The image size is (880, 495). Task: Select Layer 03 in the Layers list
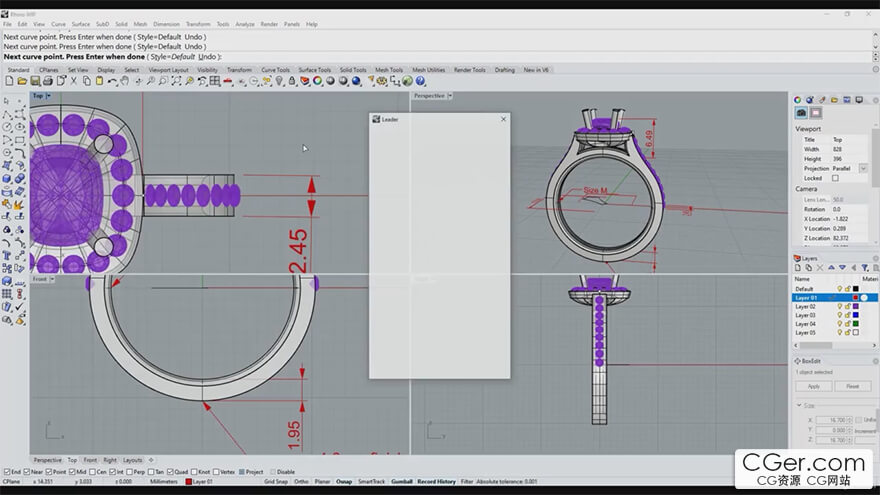806,315
